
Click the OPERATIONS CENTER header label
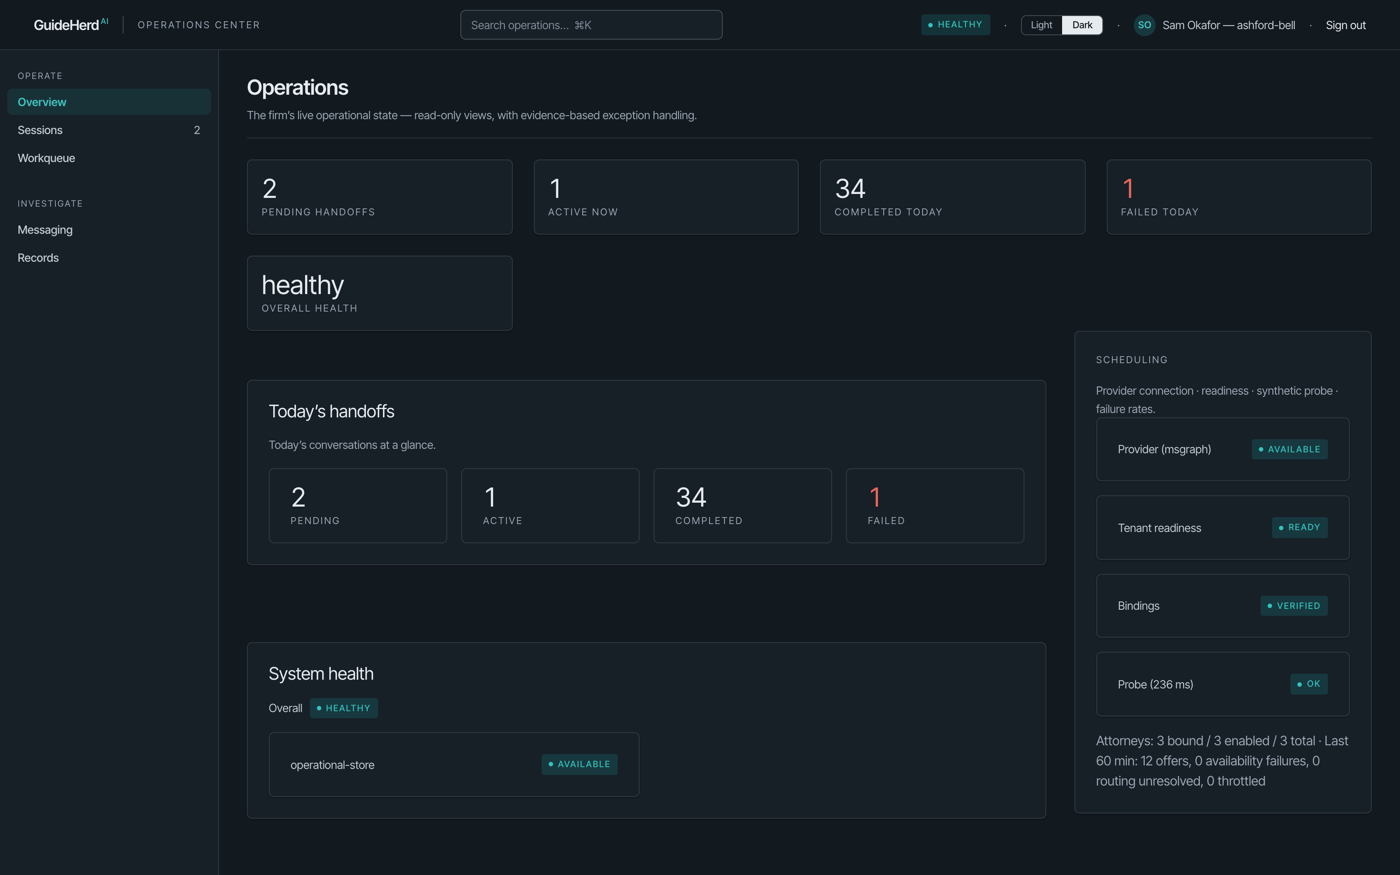coord(199,25)
